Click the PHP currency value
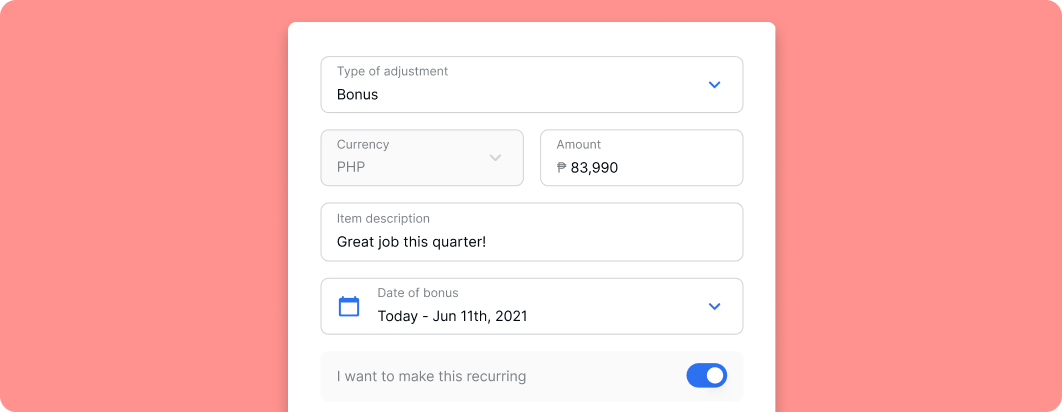The width and height of the screenshot is (1062, 412). coord(351,167)
